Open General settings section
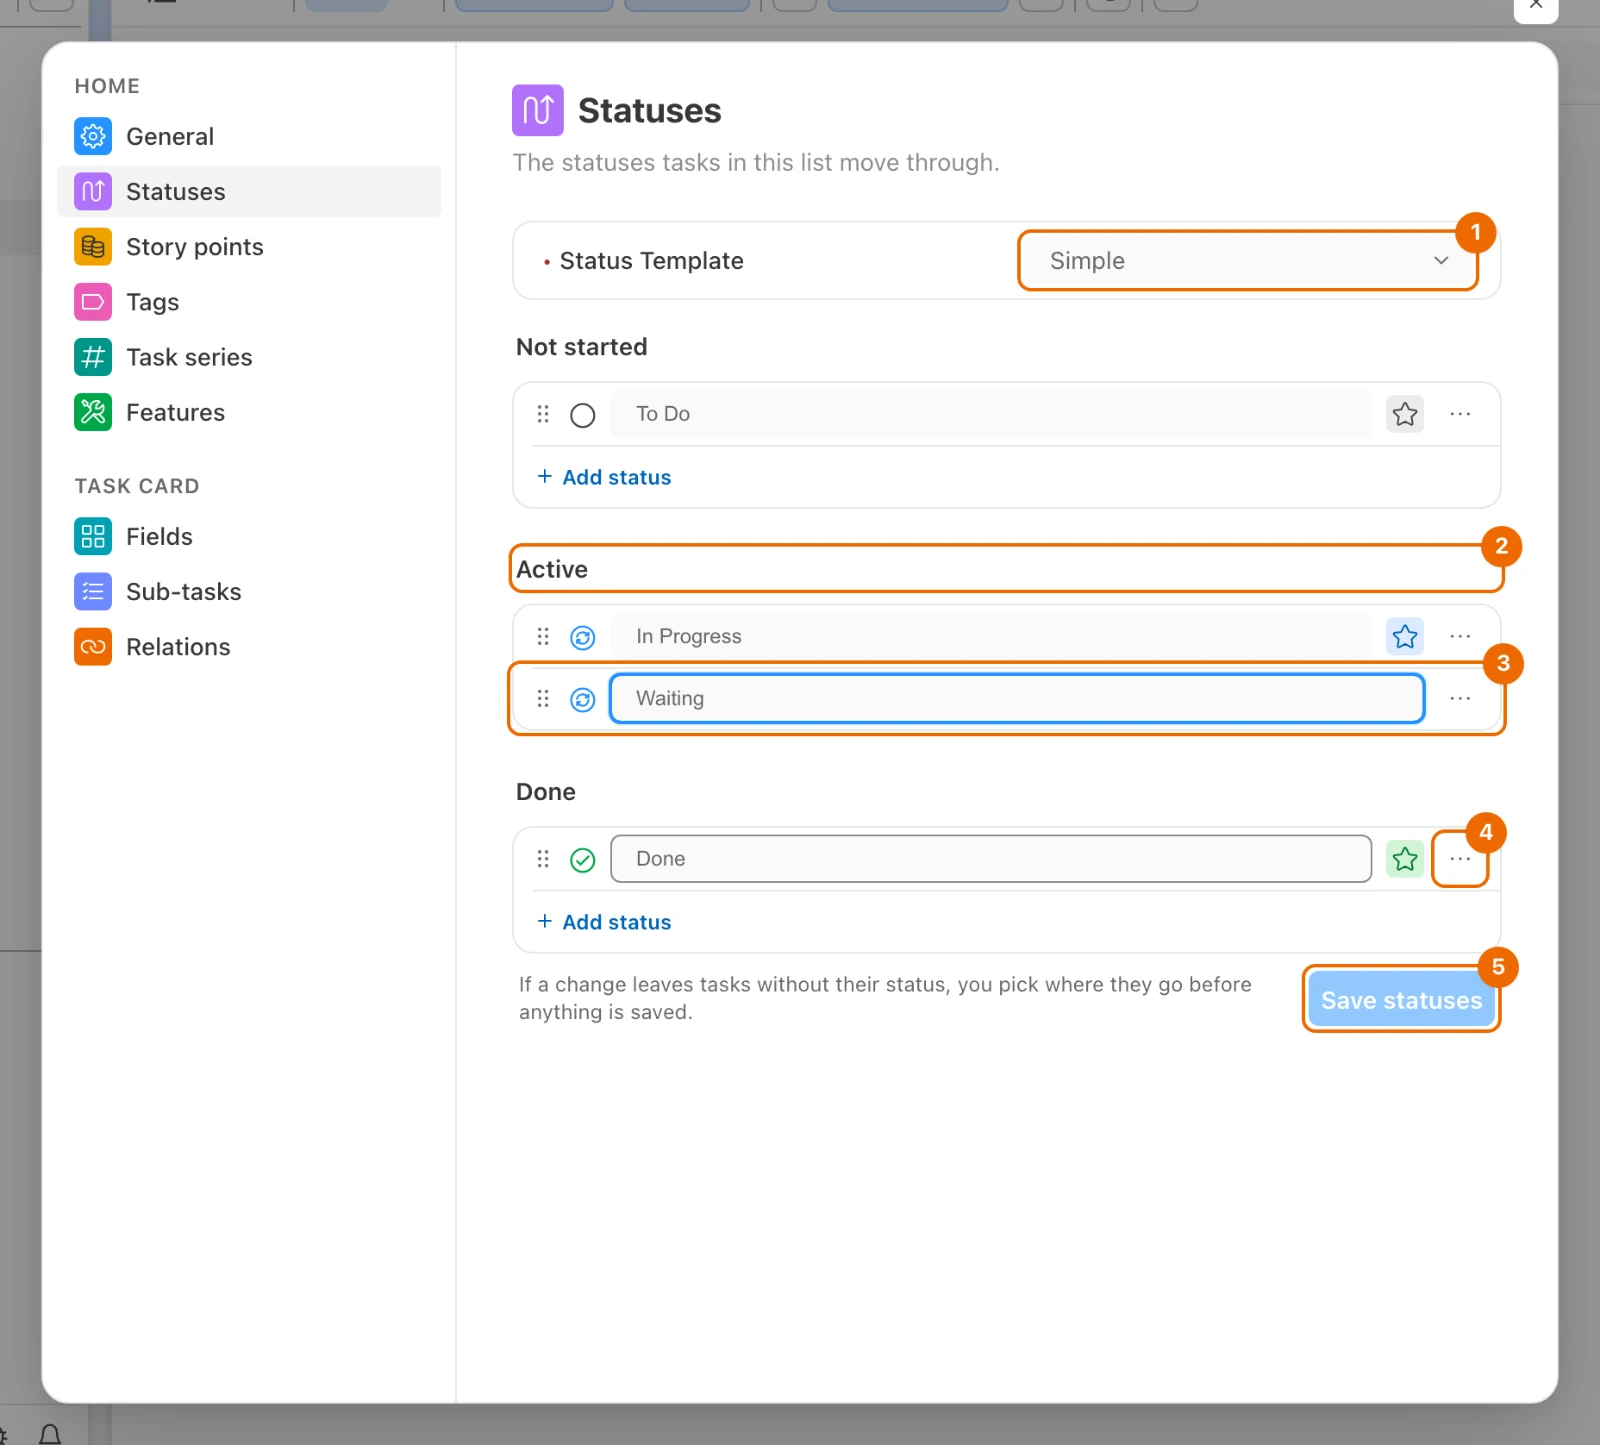The width and height of the screenshot is (1600, 1445). 249,136
